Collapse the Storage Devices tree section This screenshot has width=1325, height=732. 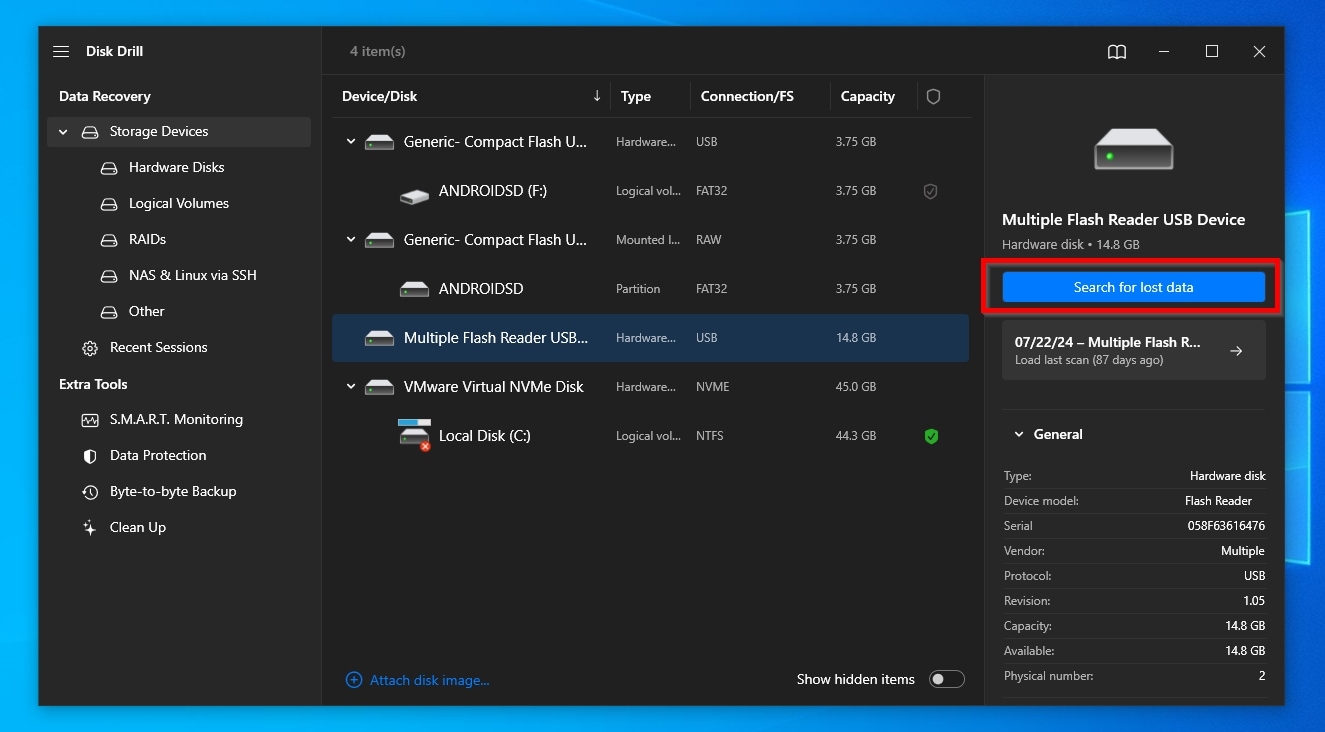(x=63, y=132)
